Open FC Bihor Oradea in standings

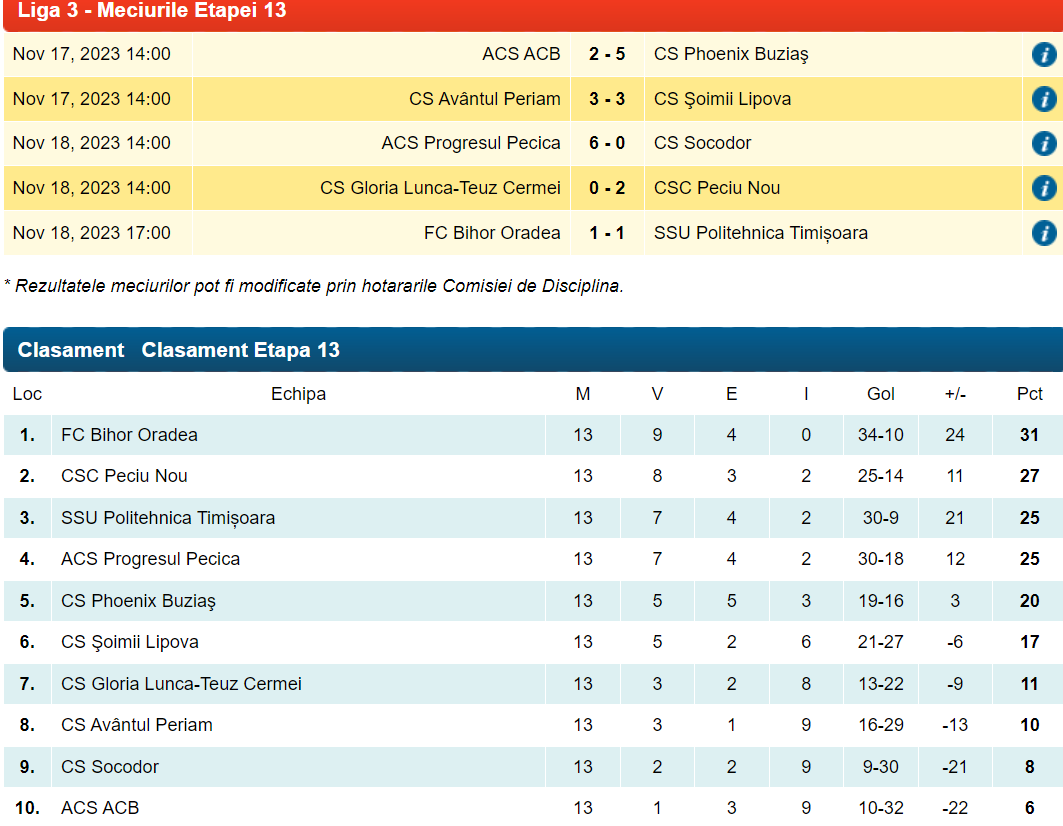tap(129, 435)
